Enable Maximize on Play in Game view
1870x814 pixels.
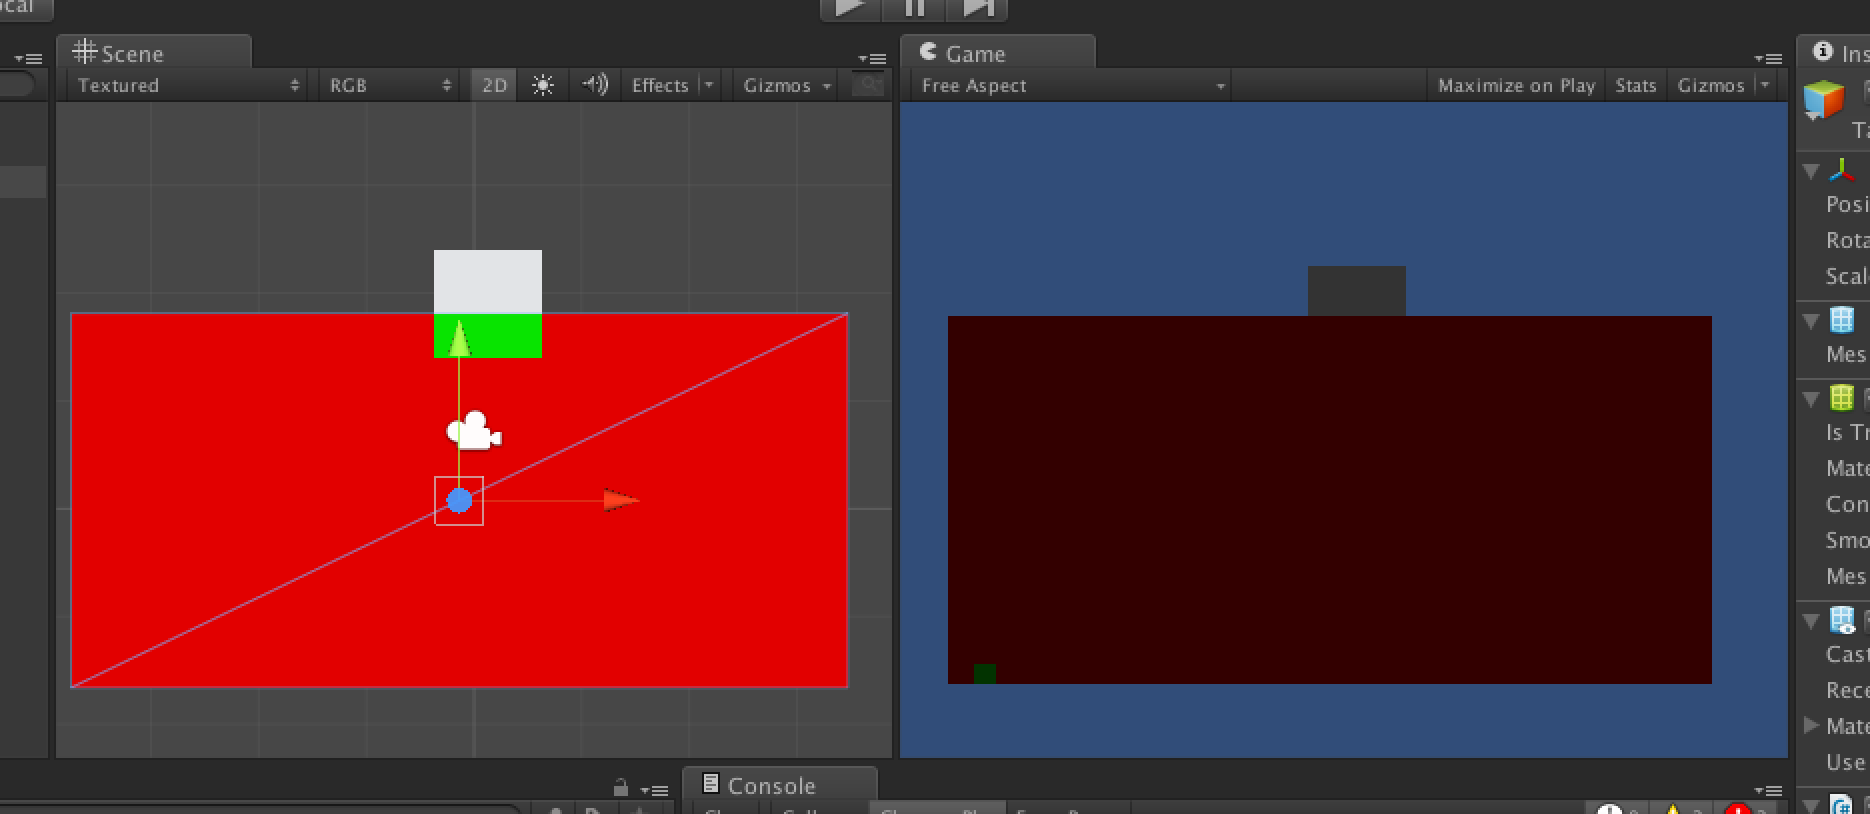coord(1516,85)
